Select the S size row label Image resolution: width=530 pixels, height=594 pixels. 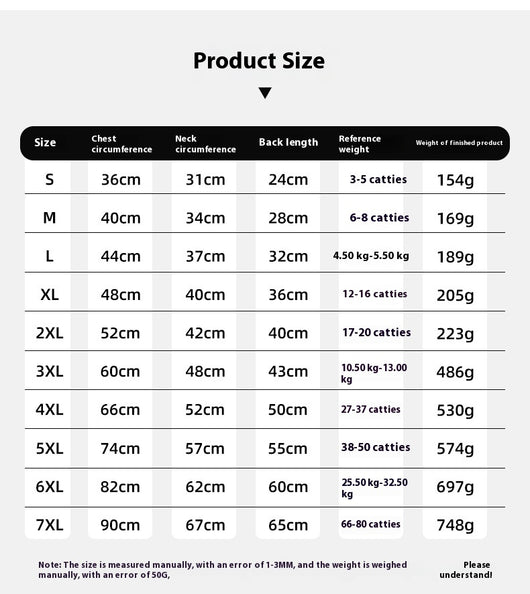[x=49, y=180]
